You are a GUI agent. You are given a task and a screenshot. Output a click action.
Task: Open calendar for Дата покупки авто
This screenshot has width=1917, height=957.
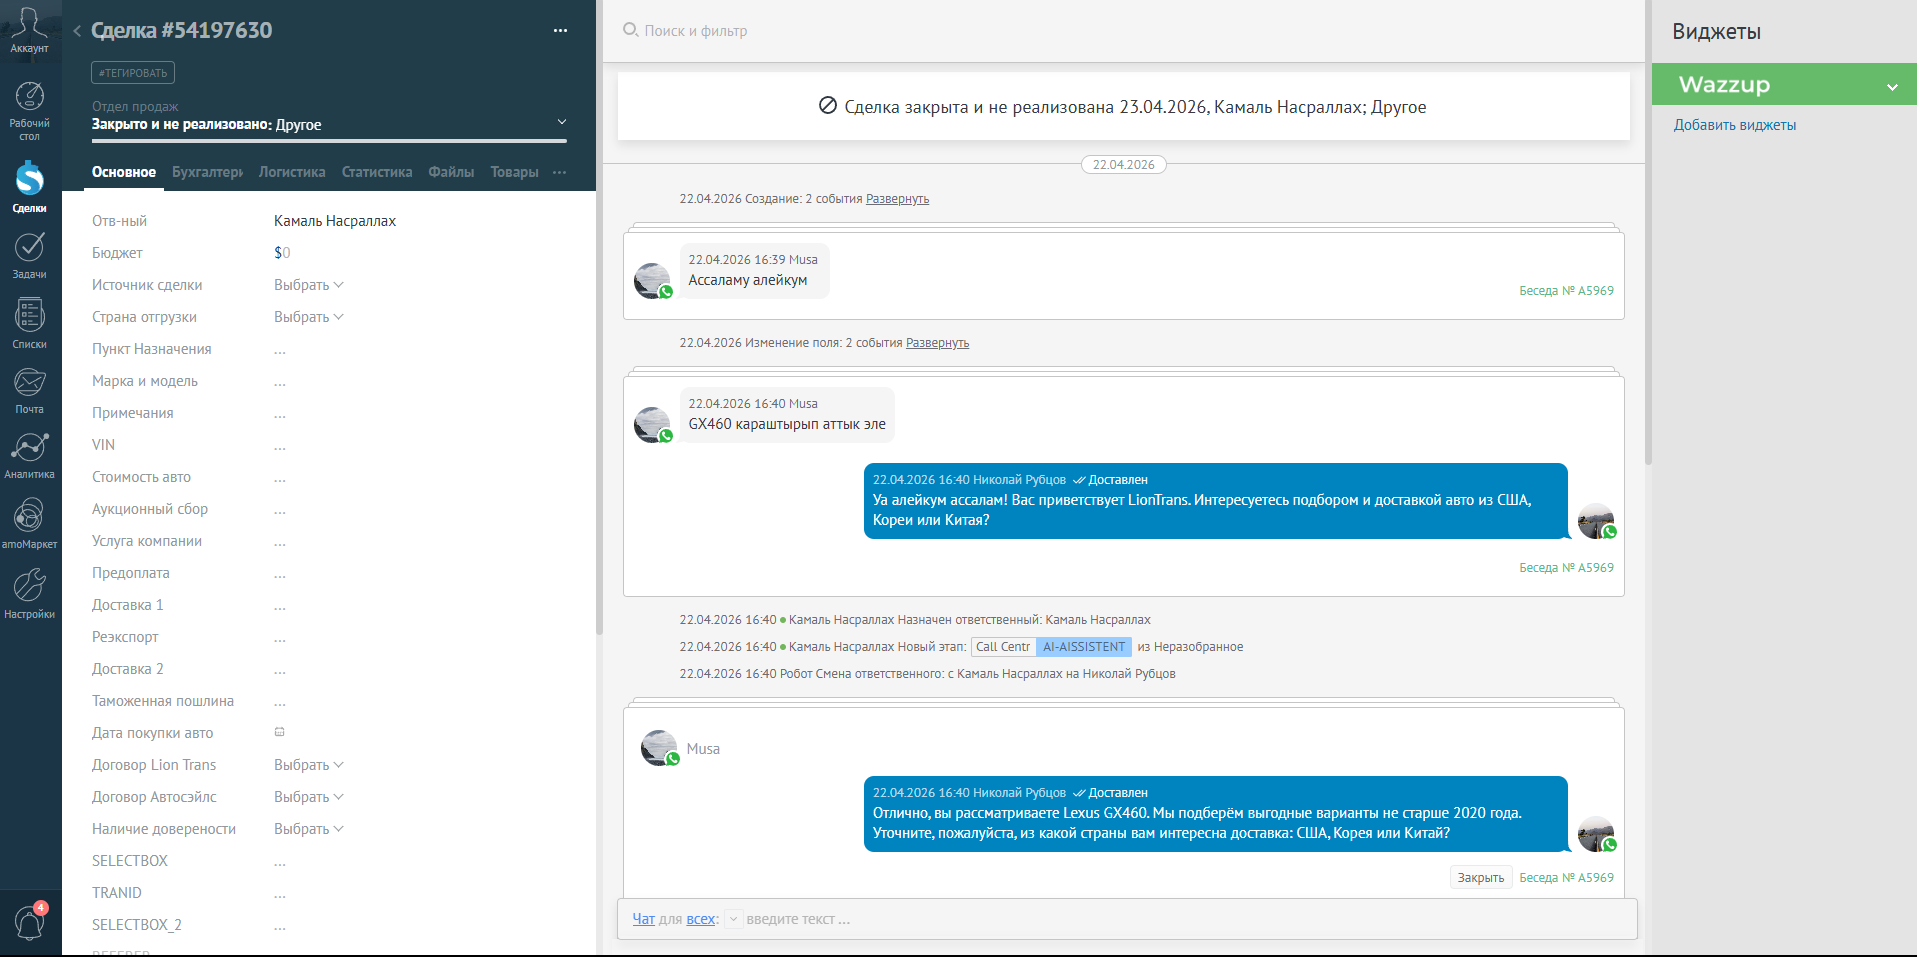click(280, 732)
